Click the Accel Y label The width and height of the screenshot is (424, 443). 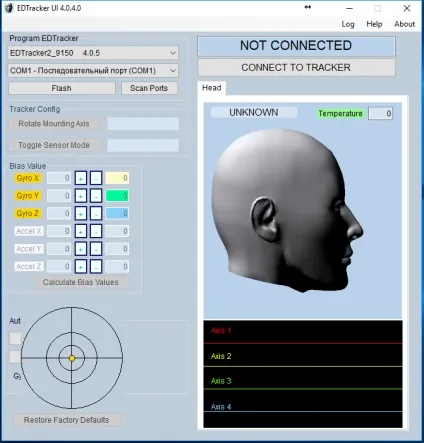pyautogui.click(x=29, y=249)
